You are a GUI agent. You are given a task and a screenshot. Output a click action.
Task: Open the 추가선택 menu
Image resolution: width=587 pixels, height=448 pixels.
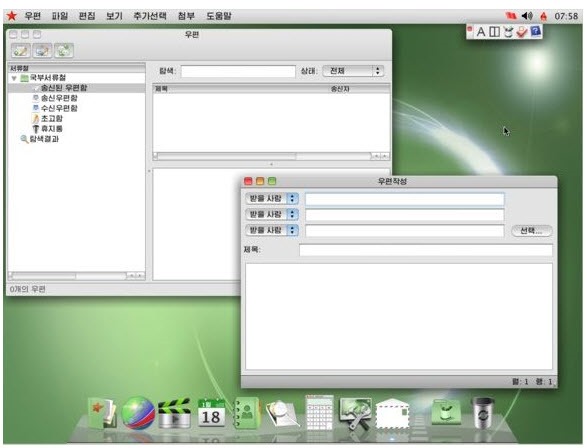point(150,16)
